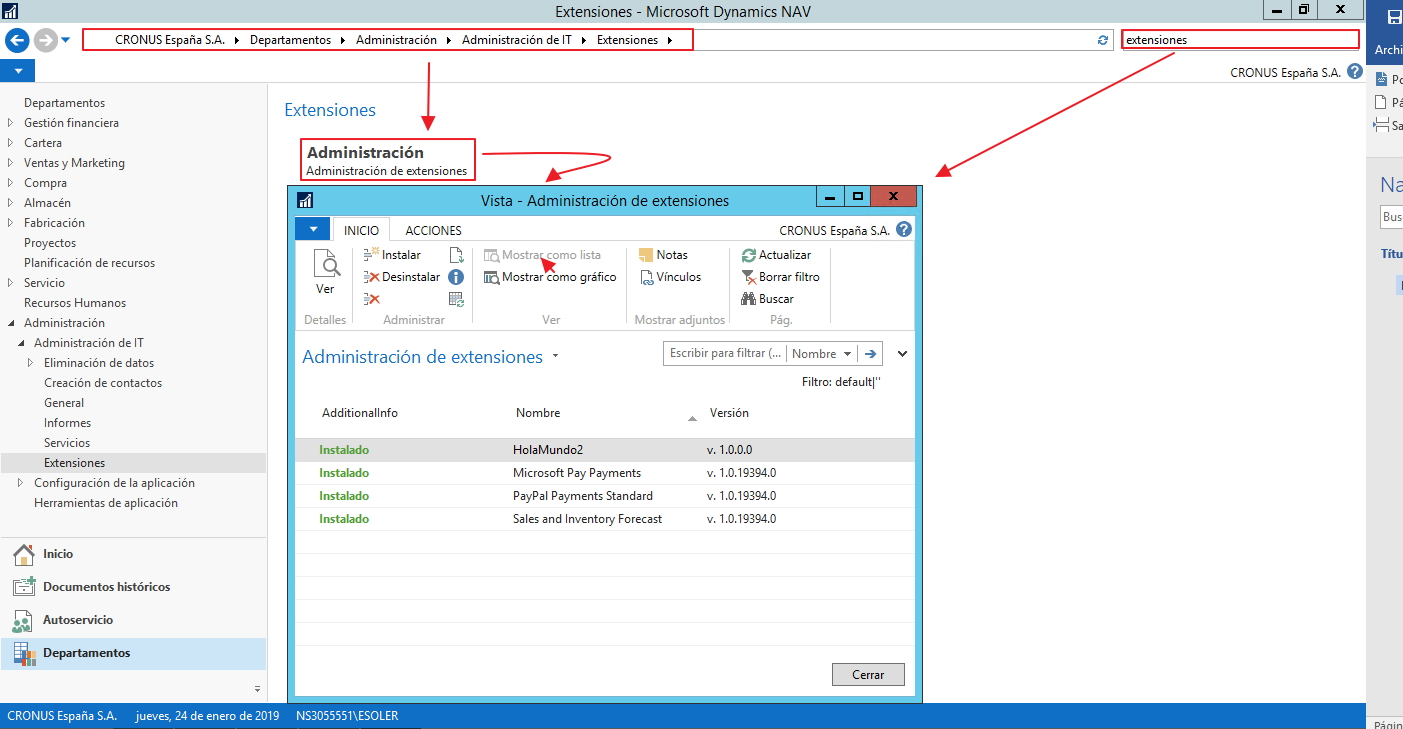
Task: Collapse the Administración de IT node
Action: (x=21, y=343)
